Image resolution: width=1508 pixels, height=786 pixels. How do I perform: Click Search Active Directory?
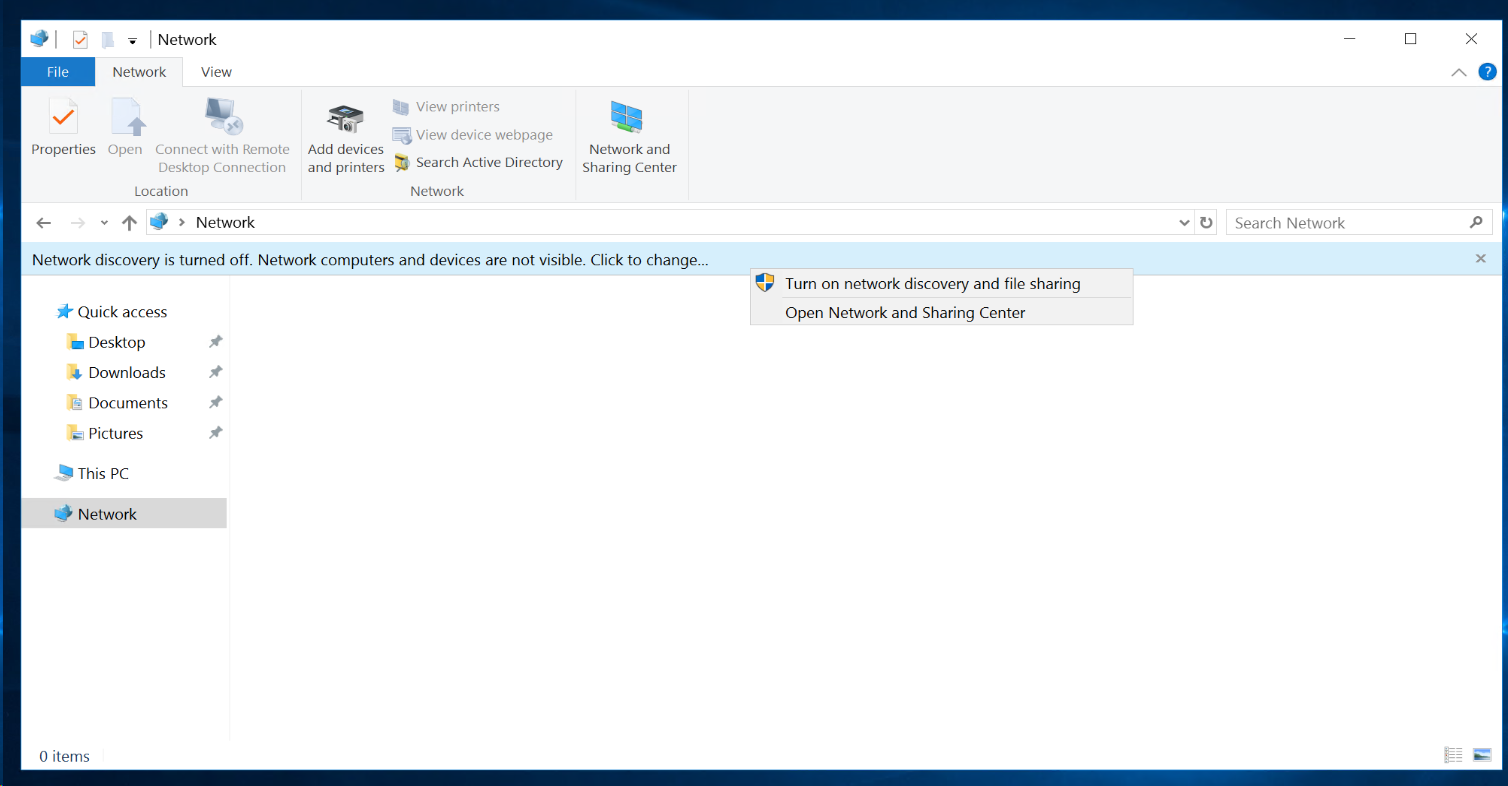coord(479,163)
